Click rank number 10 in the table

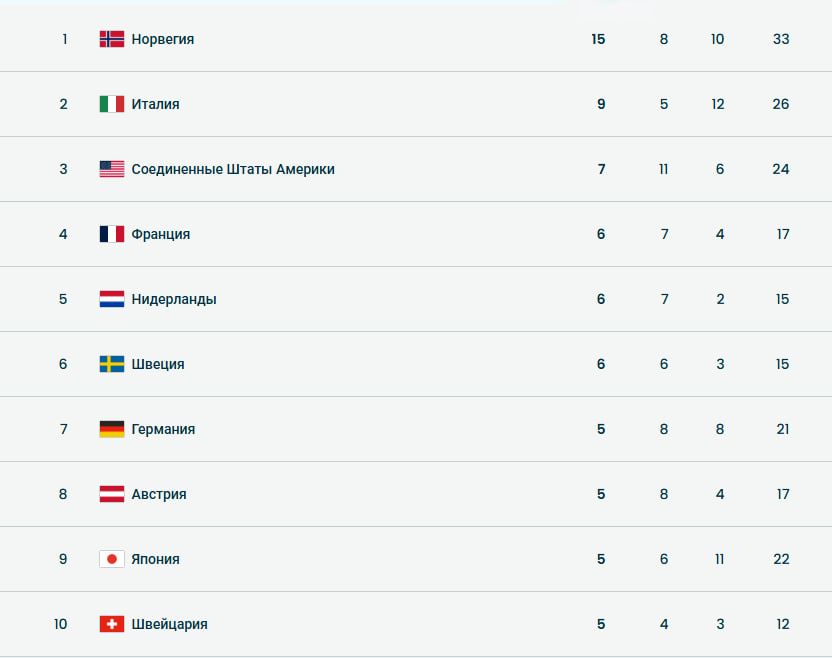tap(61, 624)
